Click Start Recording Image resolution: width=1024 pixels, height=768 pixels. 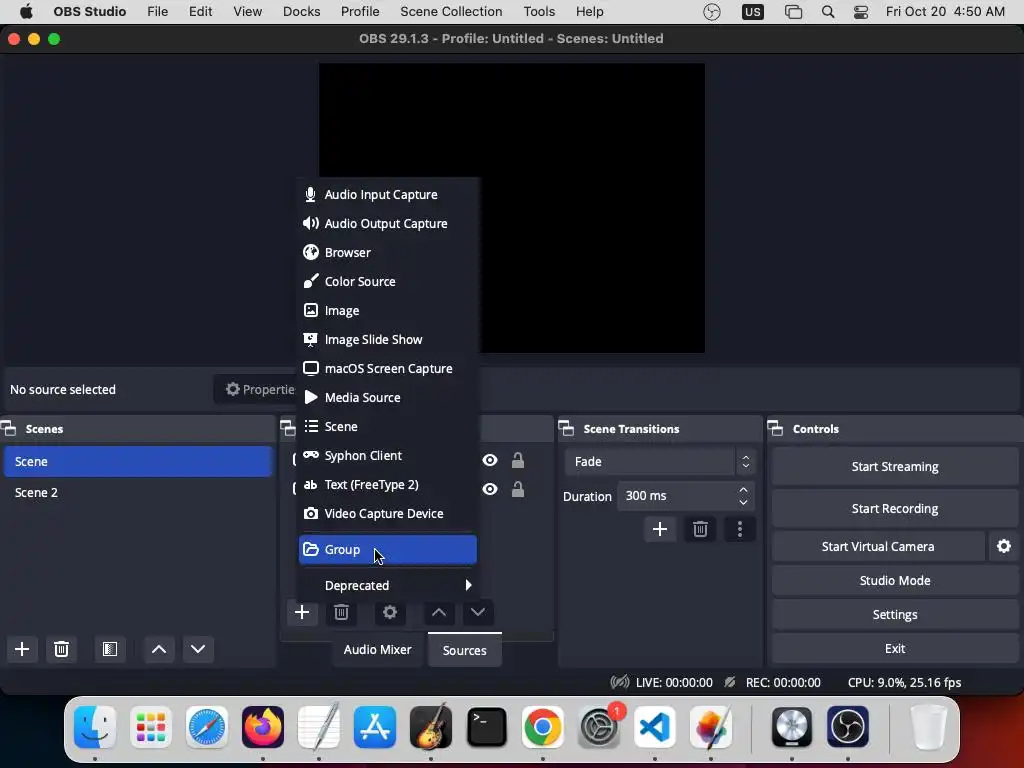point(895,508)
